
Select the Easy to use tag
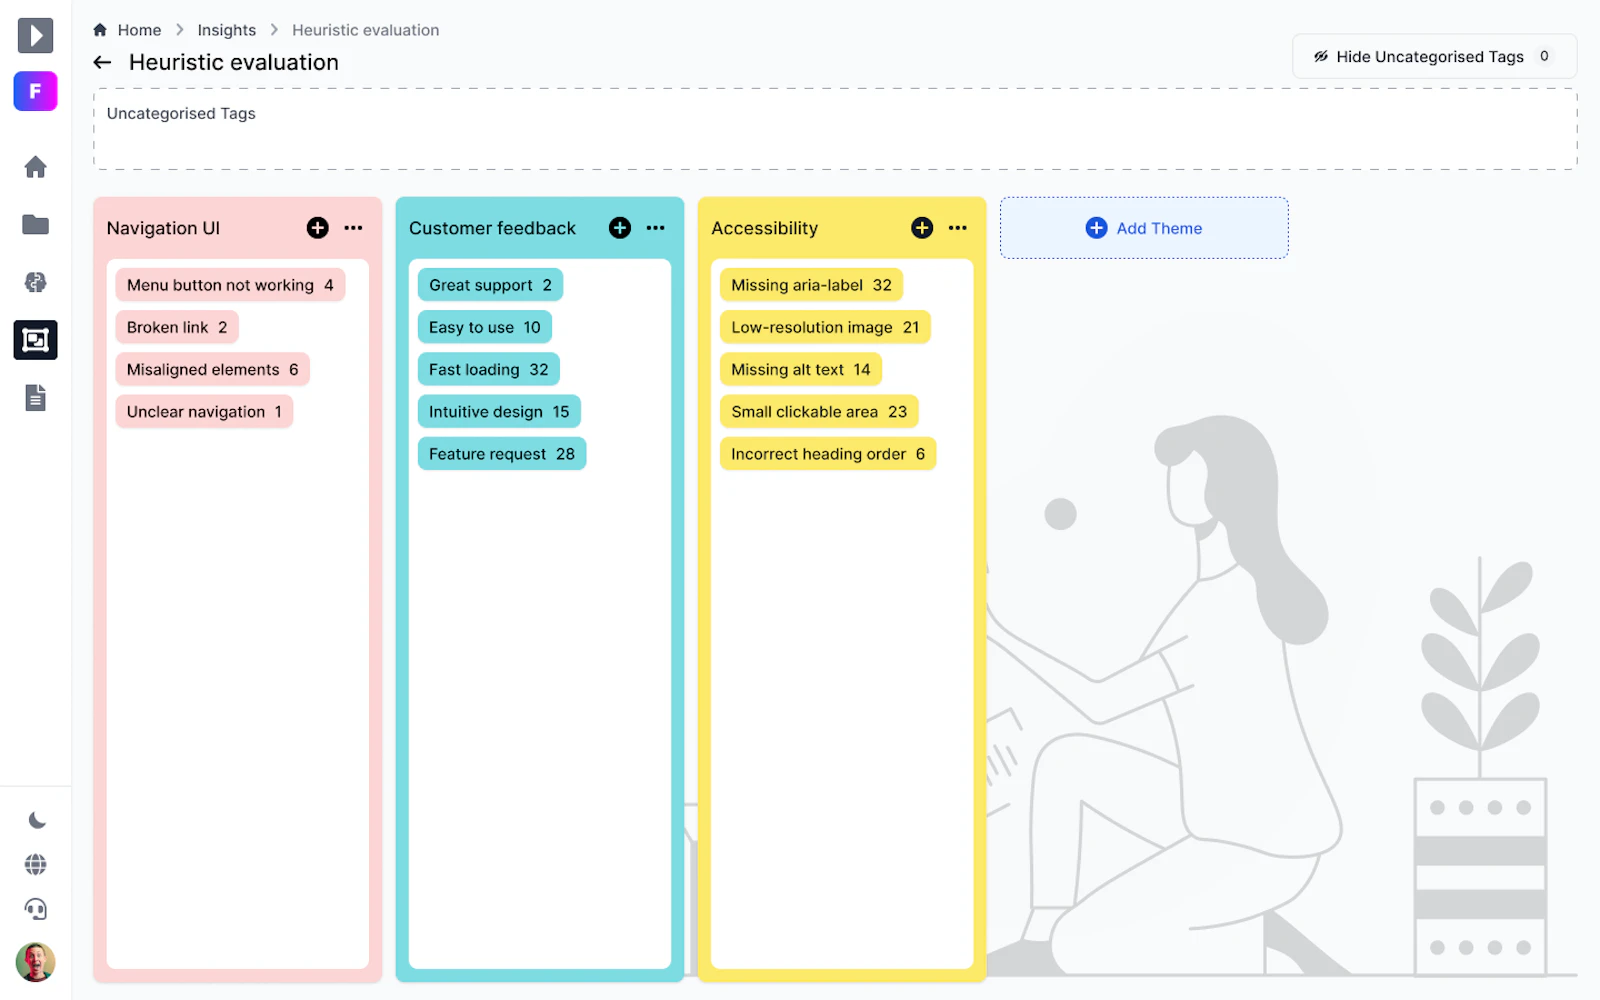pyautogui.click(x=484, y=327)
